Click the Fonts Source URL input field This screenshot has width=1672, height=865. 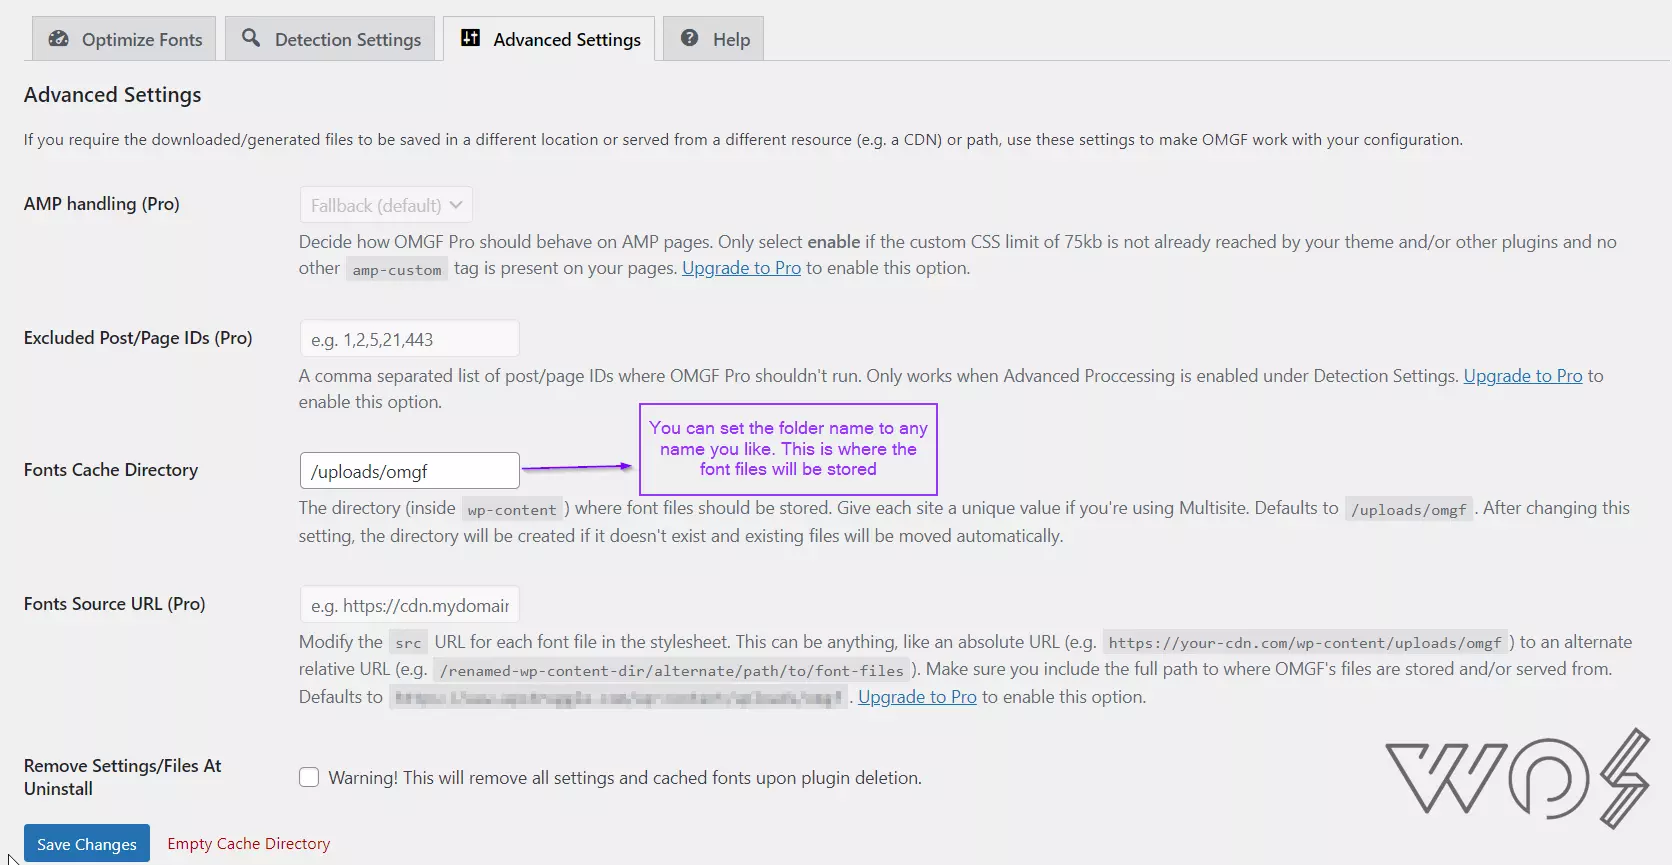coord(409,605)
